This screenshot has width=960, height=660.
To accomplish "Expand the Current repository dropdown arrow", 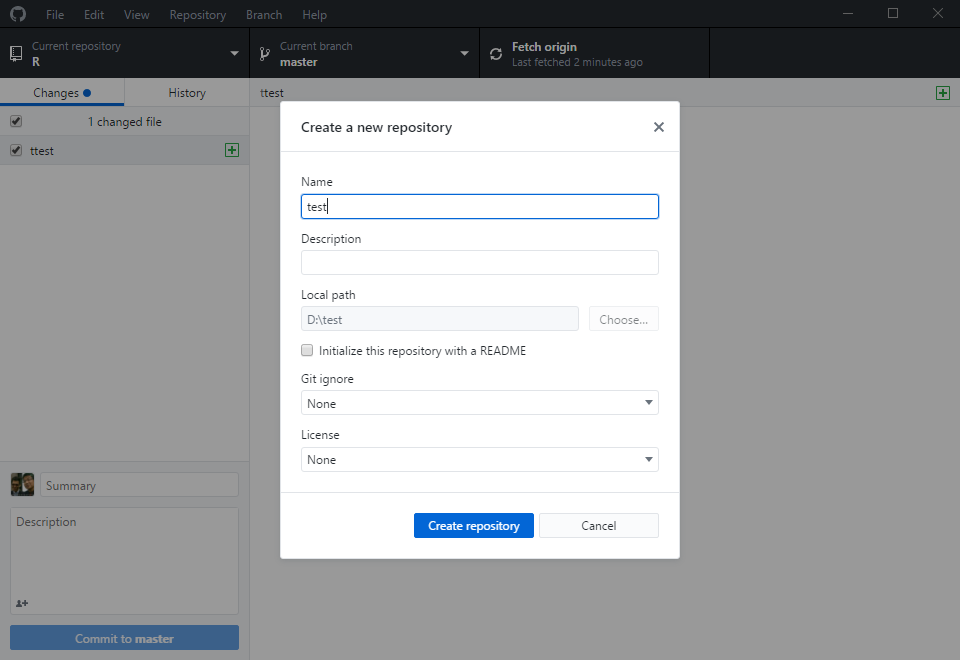I will (234, 54).
